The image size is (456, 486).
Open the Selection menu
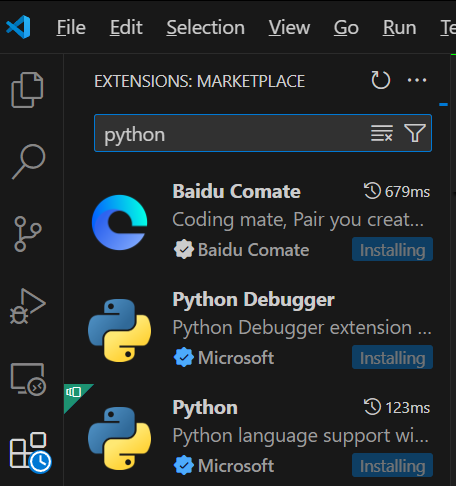[206, 27]
